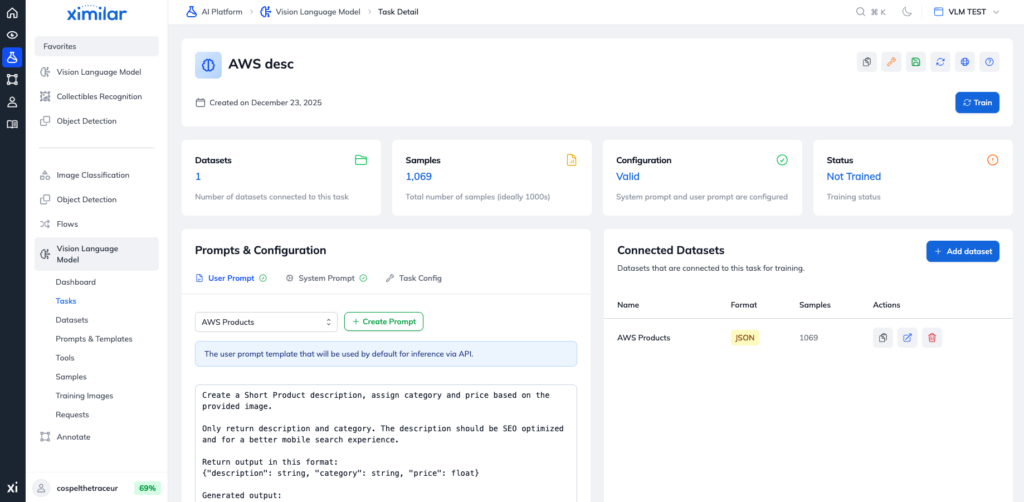
Task: Click the JSON format badge
Action: (745, 337)
